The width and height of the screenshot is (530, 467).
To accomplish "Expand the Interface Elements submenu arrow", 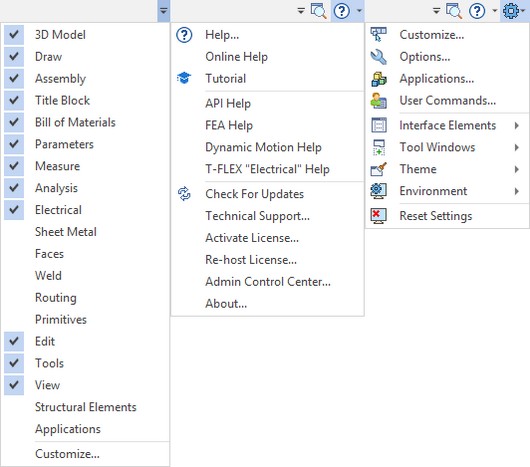I will pos(516,125).
